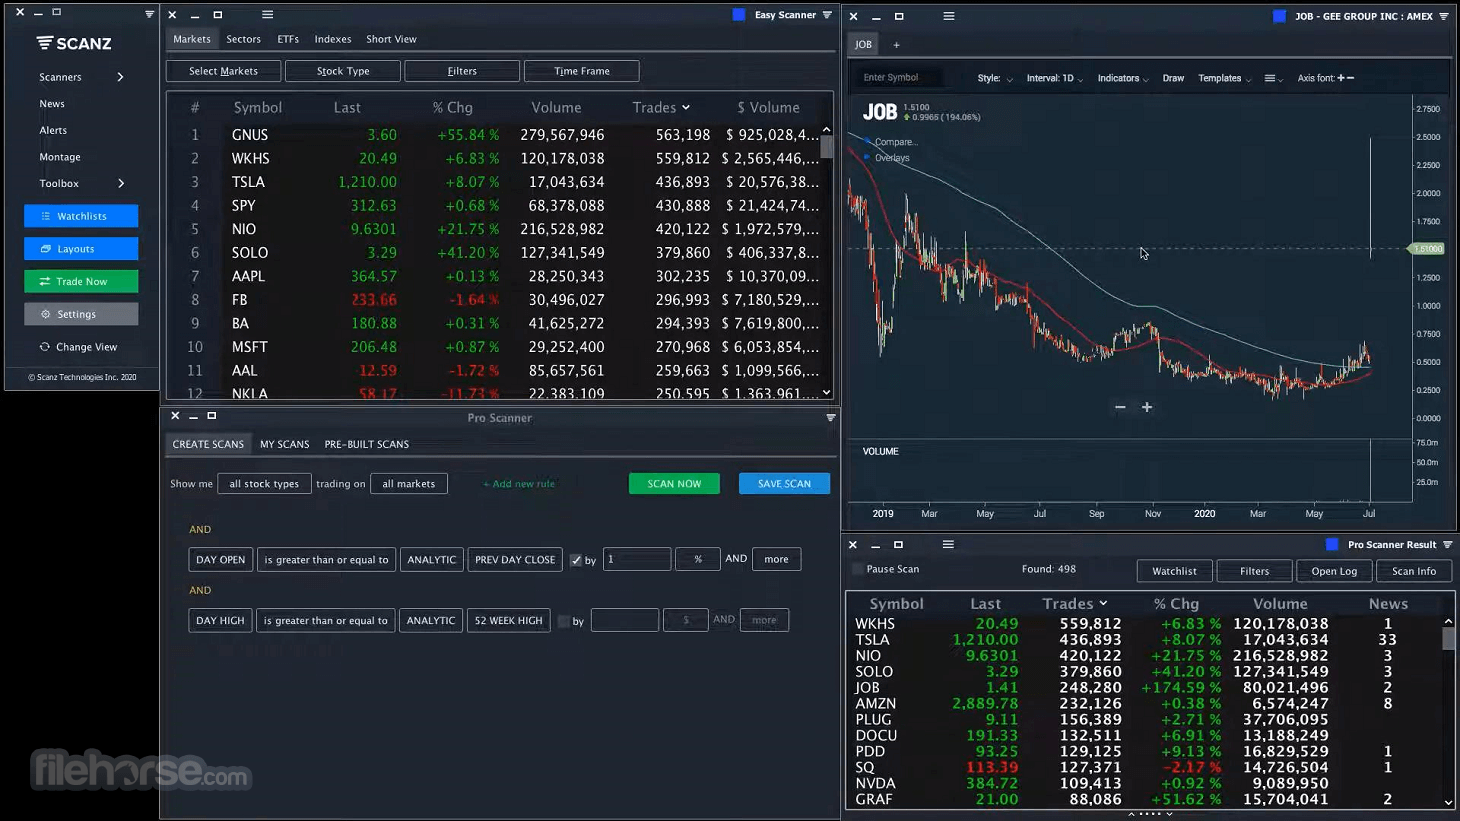This screenshot has width=1460, height=821.
Task: Switch to Indexes tab
Action: (x=333, y=39)
